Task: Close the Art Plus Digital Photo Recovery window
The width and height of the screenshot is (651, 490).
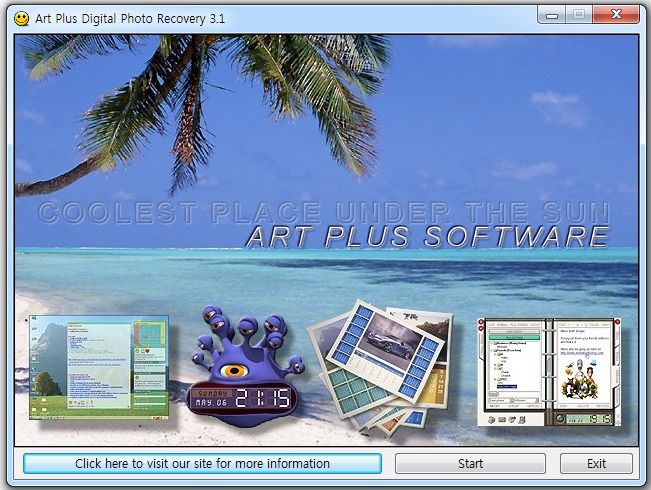Action: (616, 15)
